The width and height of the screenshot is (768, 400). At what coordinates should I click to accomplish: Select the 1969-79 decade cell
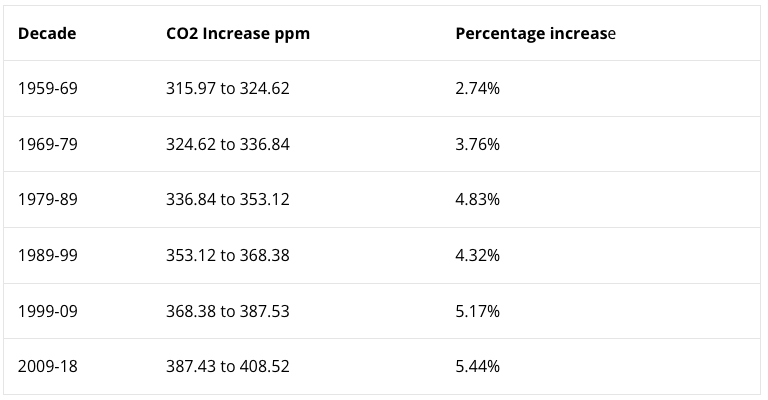tap(47, 144)
